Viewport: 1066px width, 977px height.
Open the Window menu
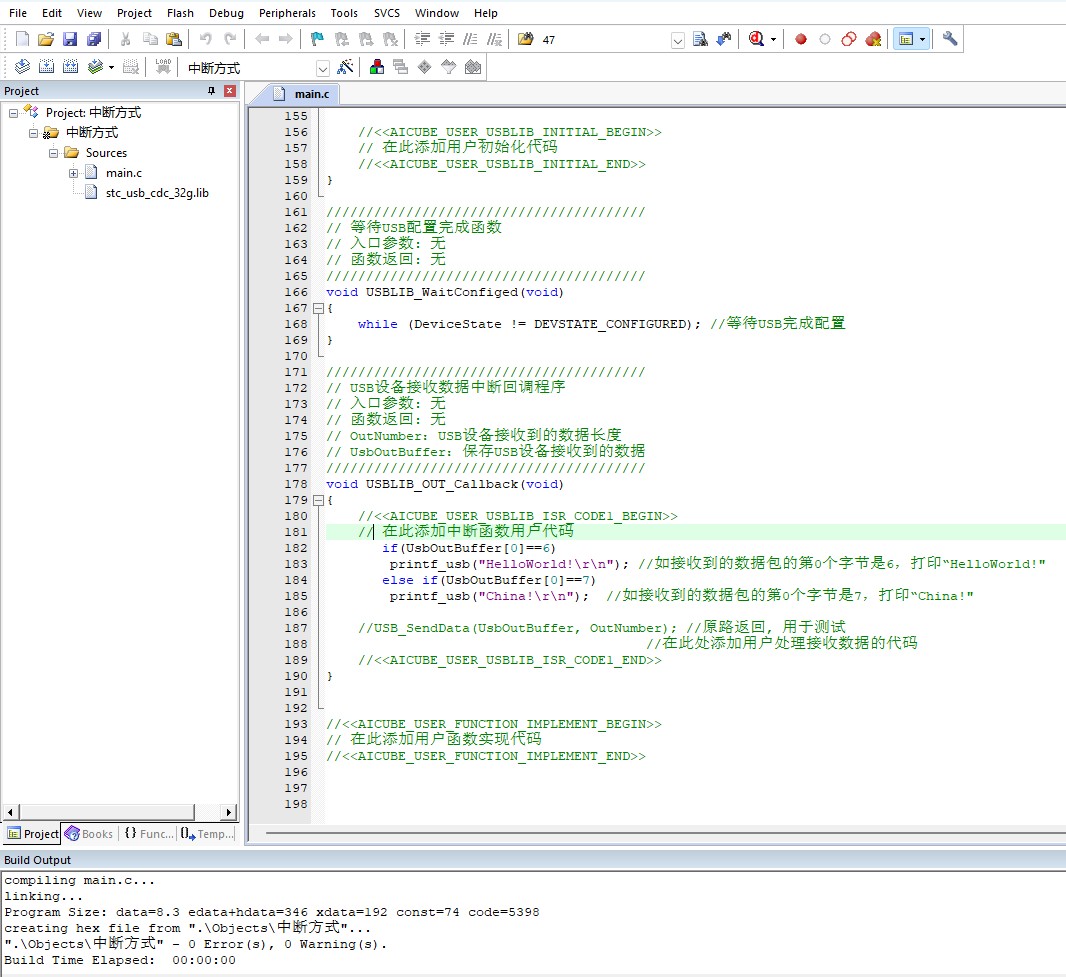tap(437, 13)
